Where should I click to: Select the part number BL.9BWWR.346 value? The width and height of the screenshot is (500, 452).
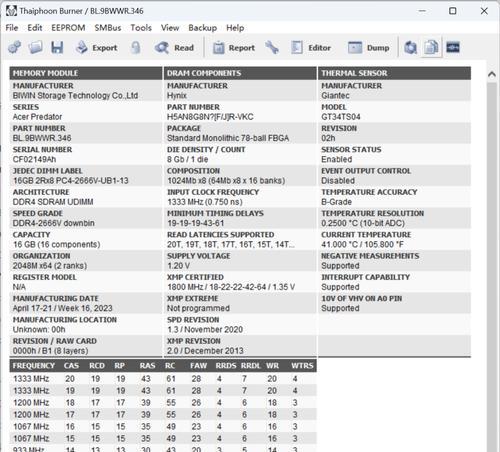[42, 138]
